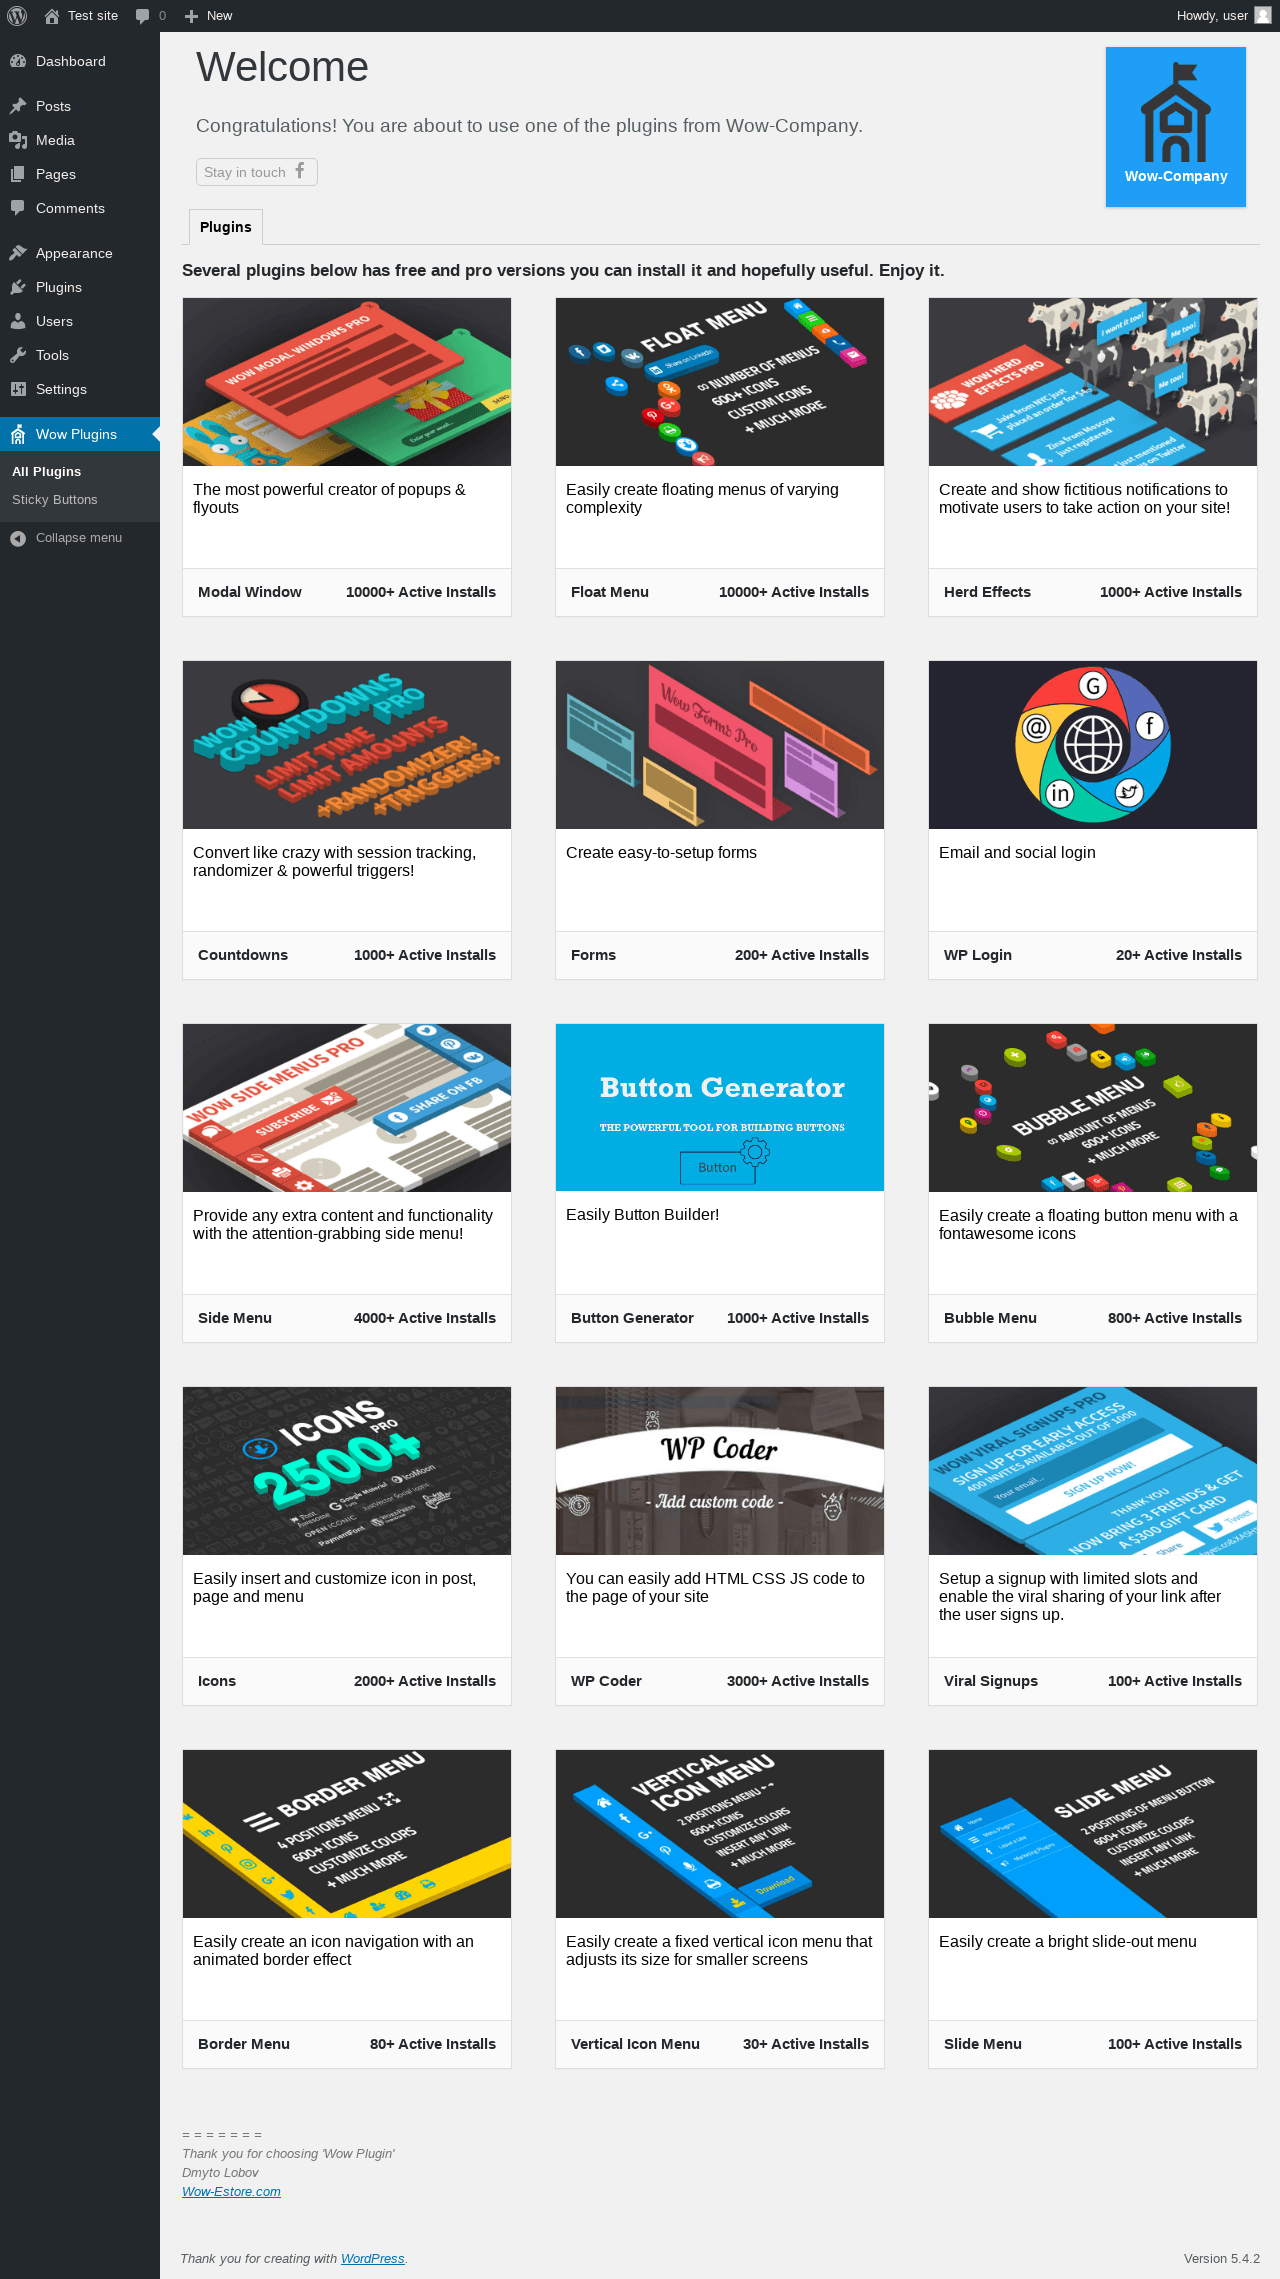This screenshot has width=1280, height=2279.
Task: Open the Howdy, user account menu
Action: [1224, 16]
